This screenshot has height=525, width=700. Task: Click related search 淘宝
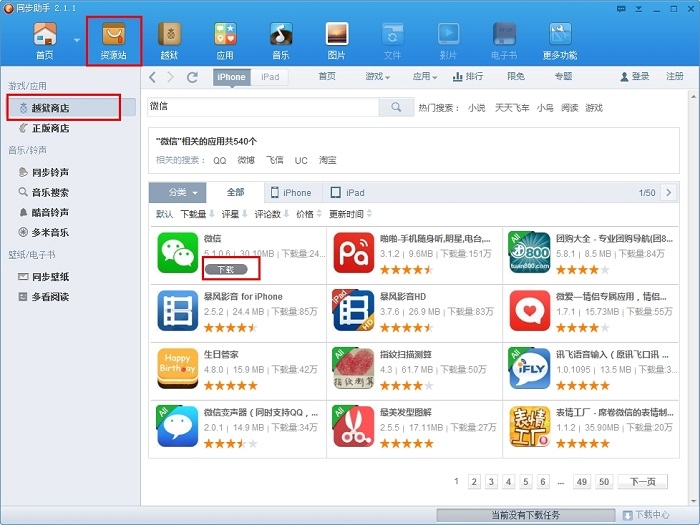click(327, 160)
